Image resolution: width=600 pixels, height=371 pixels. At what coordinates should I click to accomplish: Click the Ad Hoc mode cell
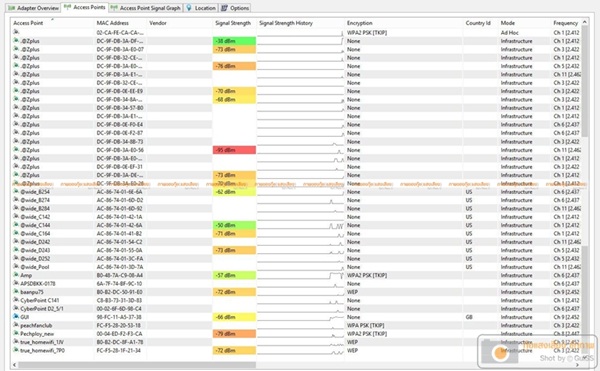509,33
